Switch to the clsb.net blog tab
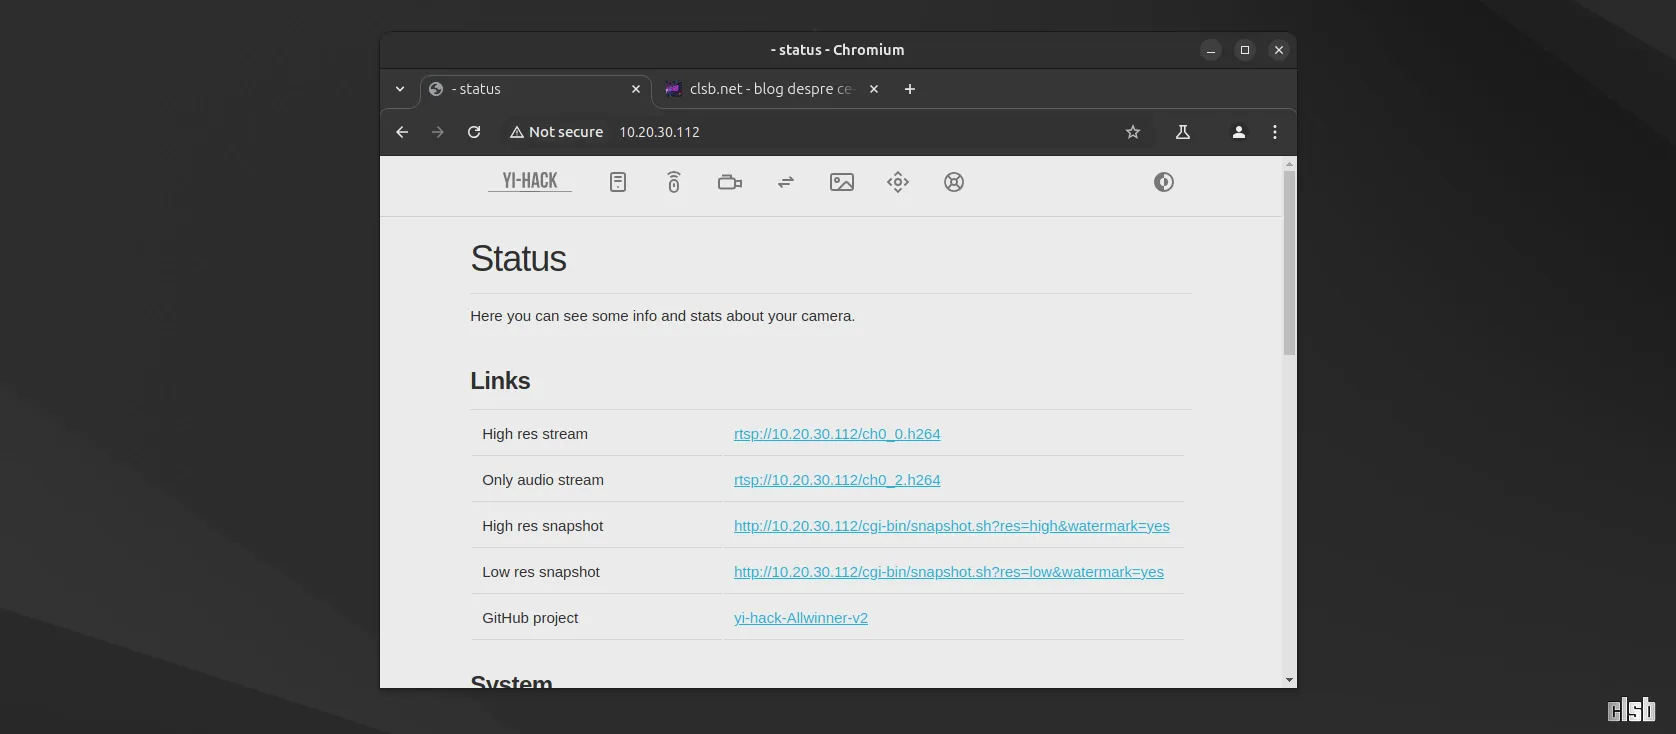 pyautogui.click(x=772, y=90)
